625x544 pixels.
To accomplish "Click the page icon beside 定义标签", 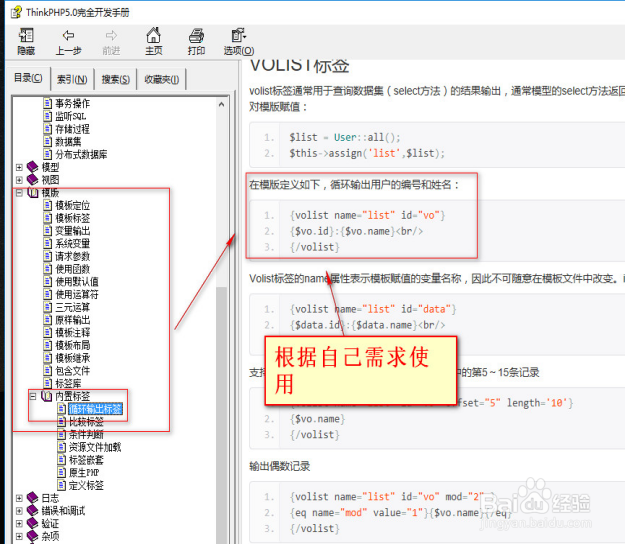I will point(61,485).
